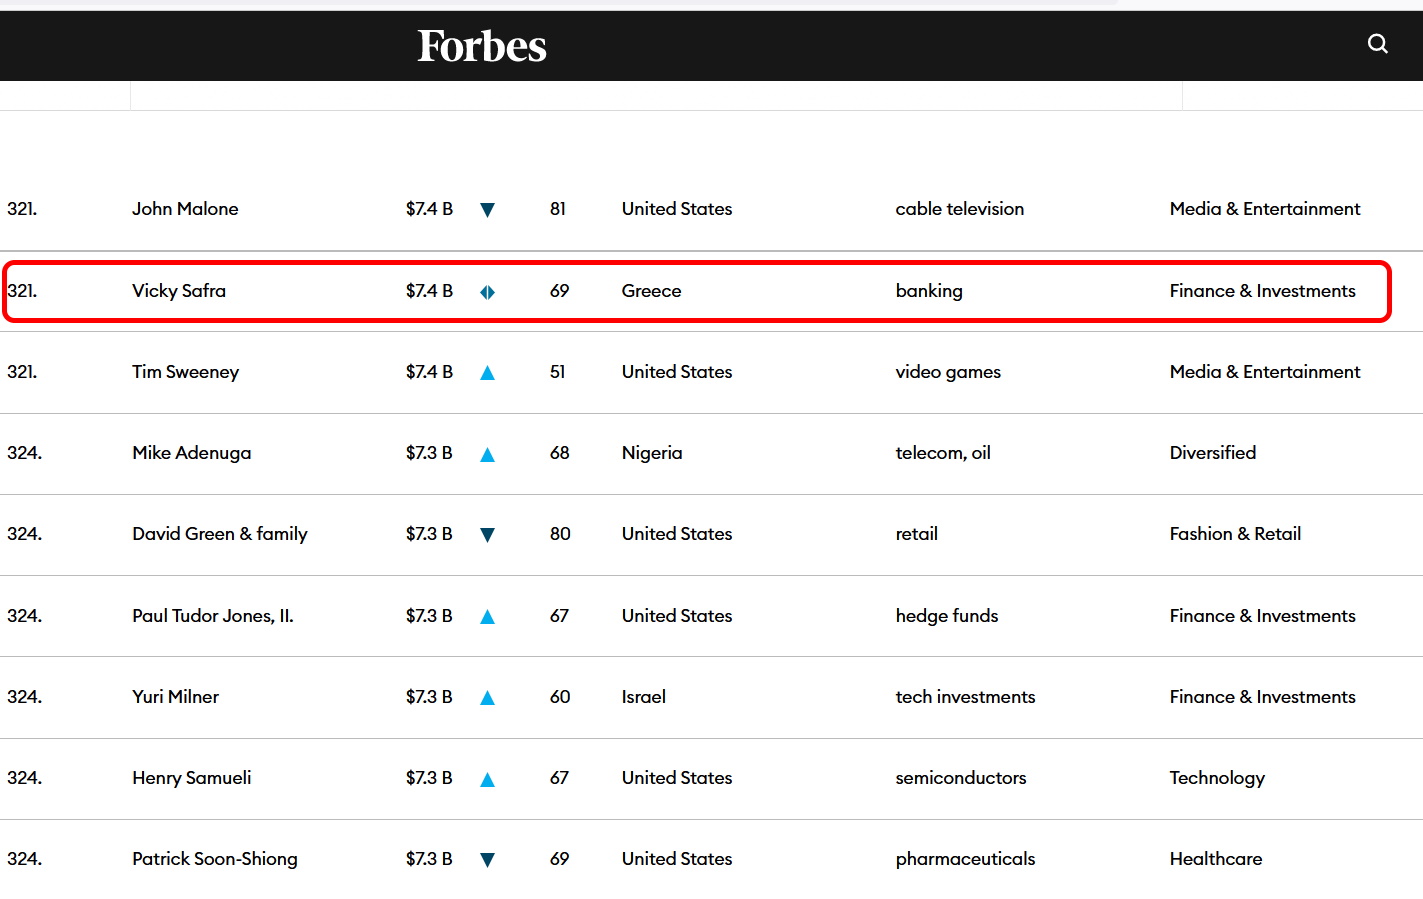Click age 81 in John Malone's row

tap(558, 209)
